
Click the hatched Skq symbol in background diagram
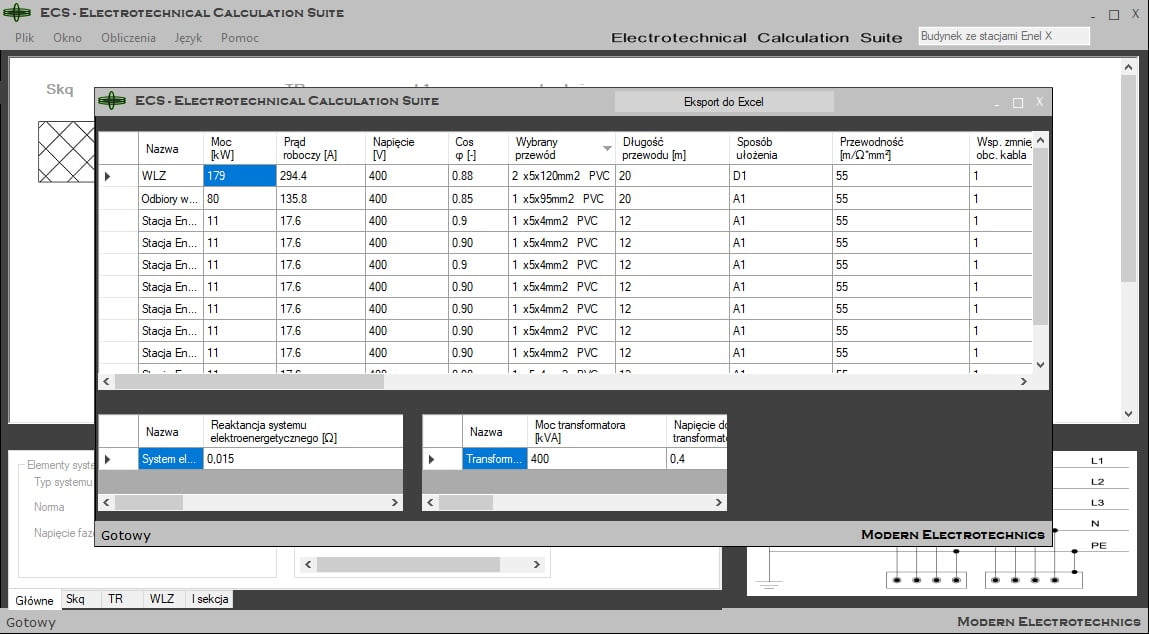[x=67, y=152]
